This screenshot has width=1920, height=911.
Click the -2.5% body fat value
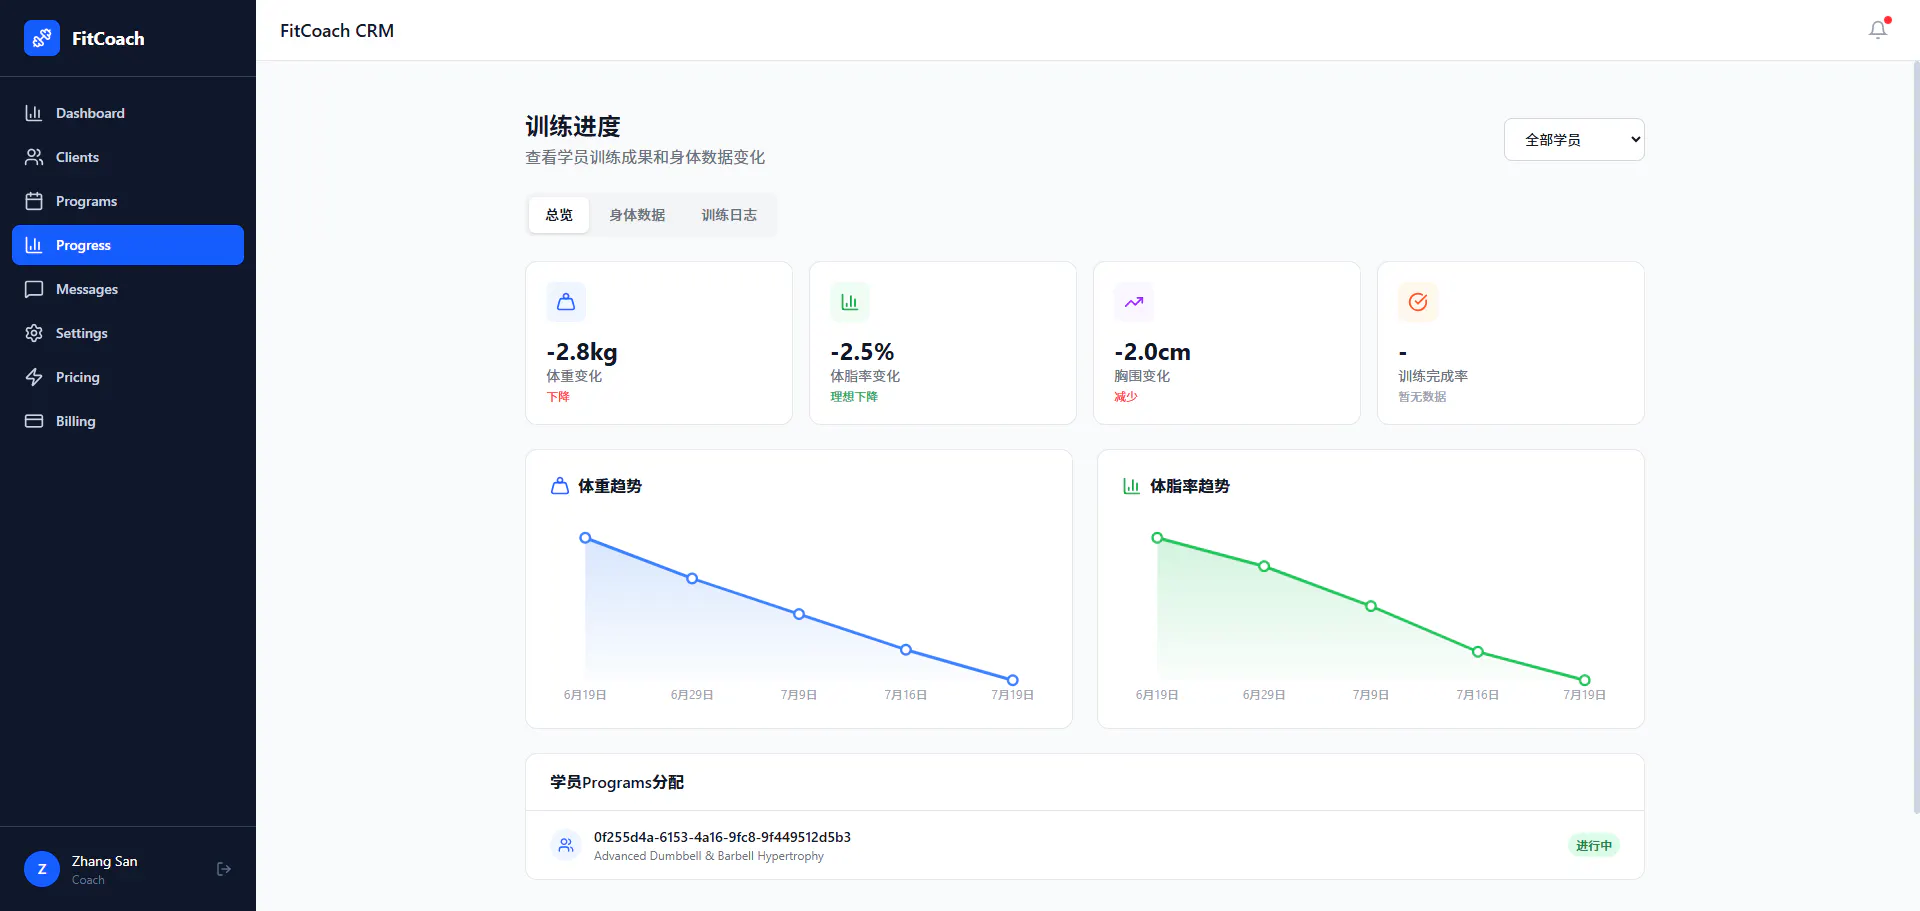pos(862,352)
